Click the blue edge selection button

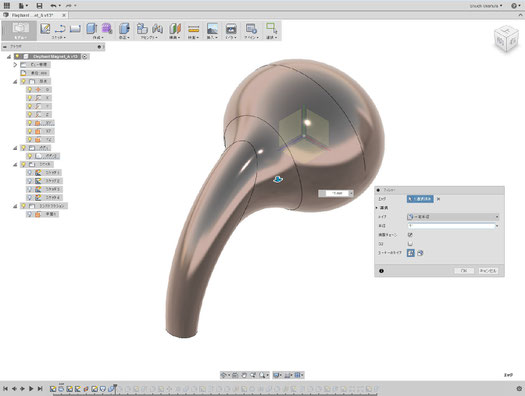pyautogui.click(x=420, y=199)
